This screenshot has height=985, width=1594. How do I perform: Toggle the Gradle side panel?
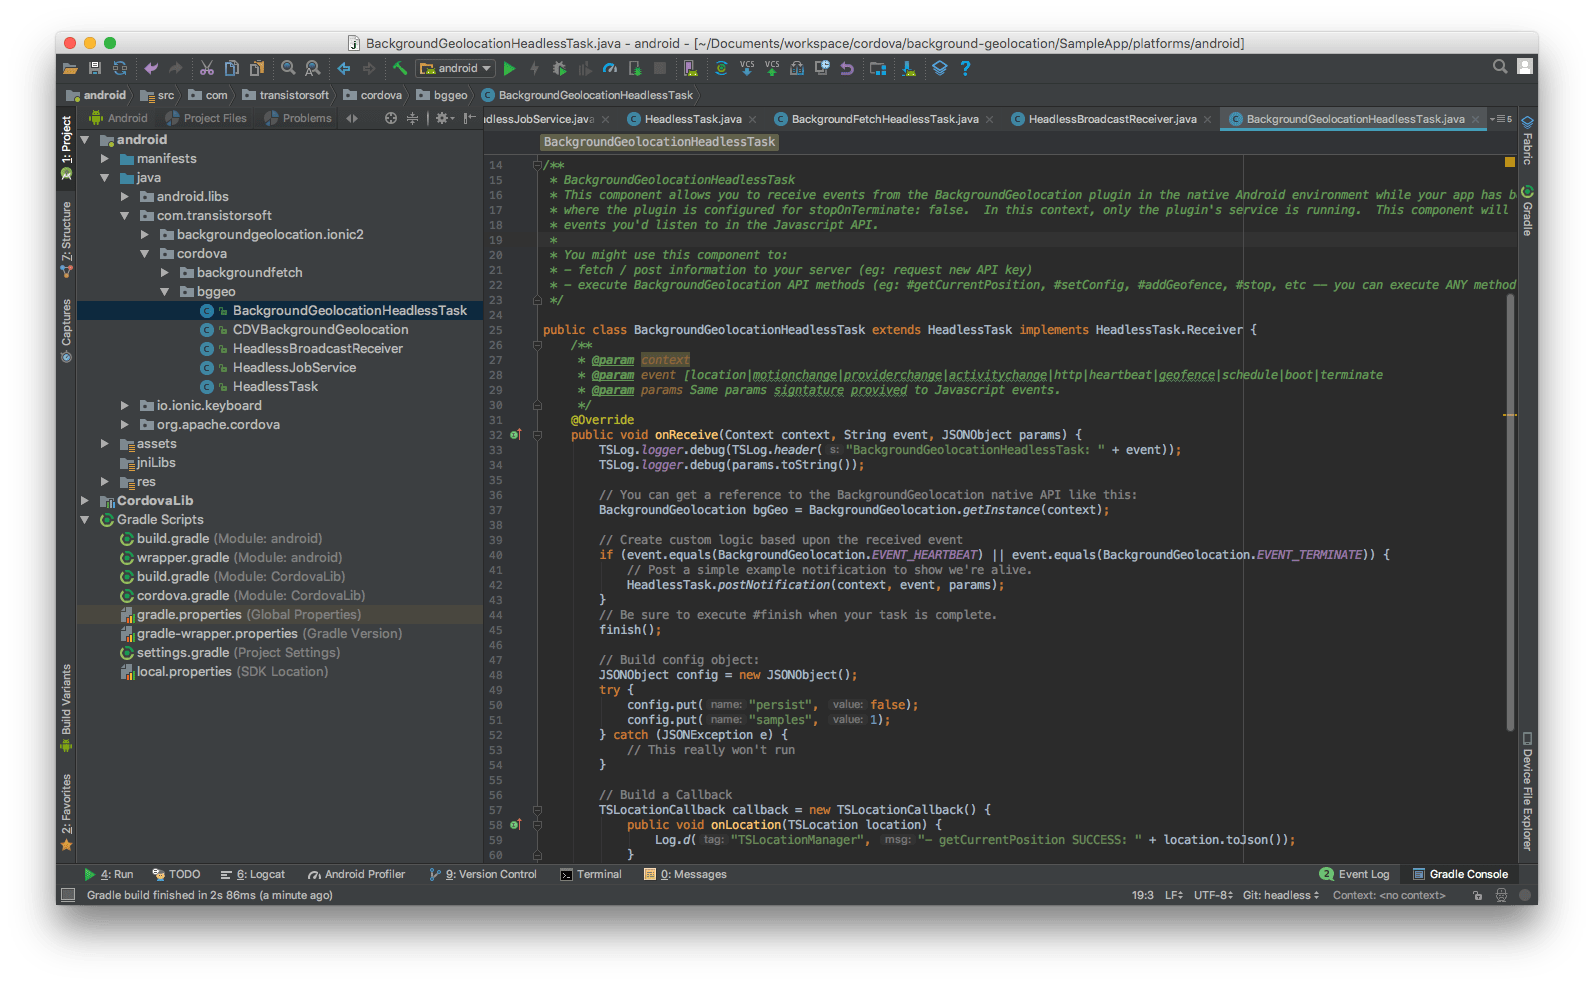click(x=1527, y=211)
